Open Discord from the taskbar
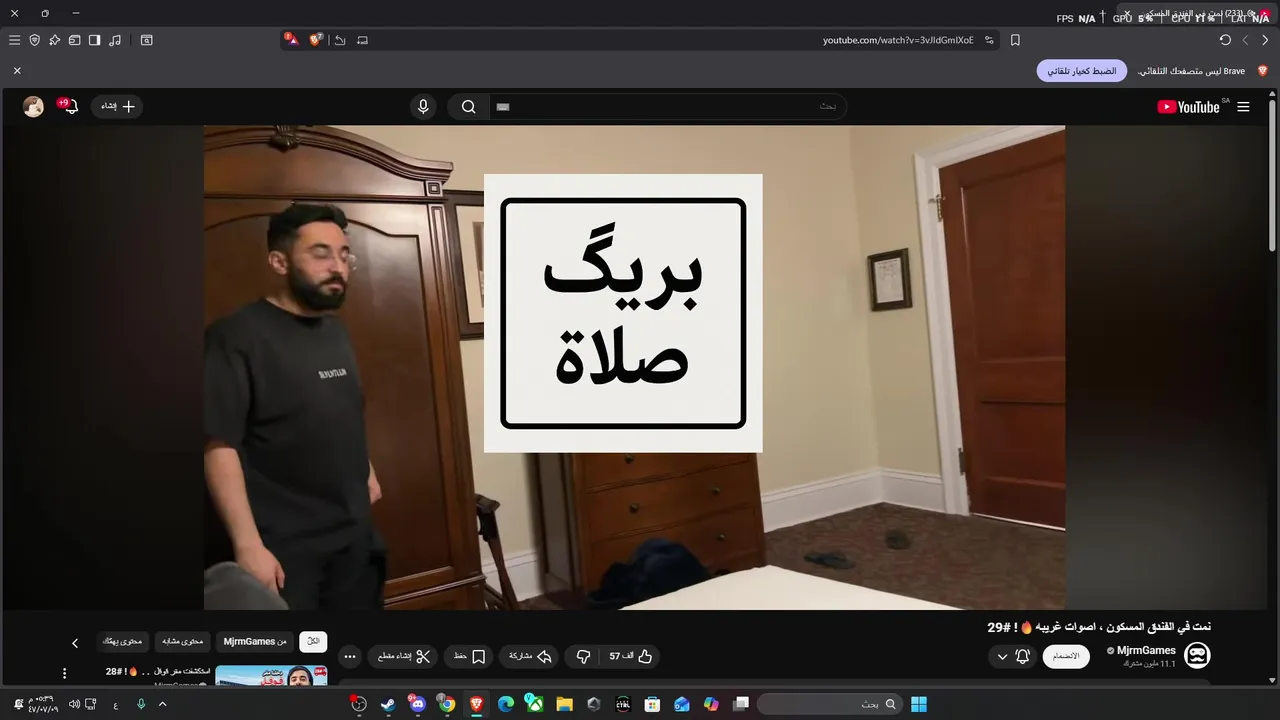Viewport: 1280px width, 720px height. 417,704
